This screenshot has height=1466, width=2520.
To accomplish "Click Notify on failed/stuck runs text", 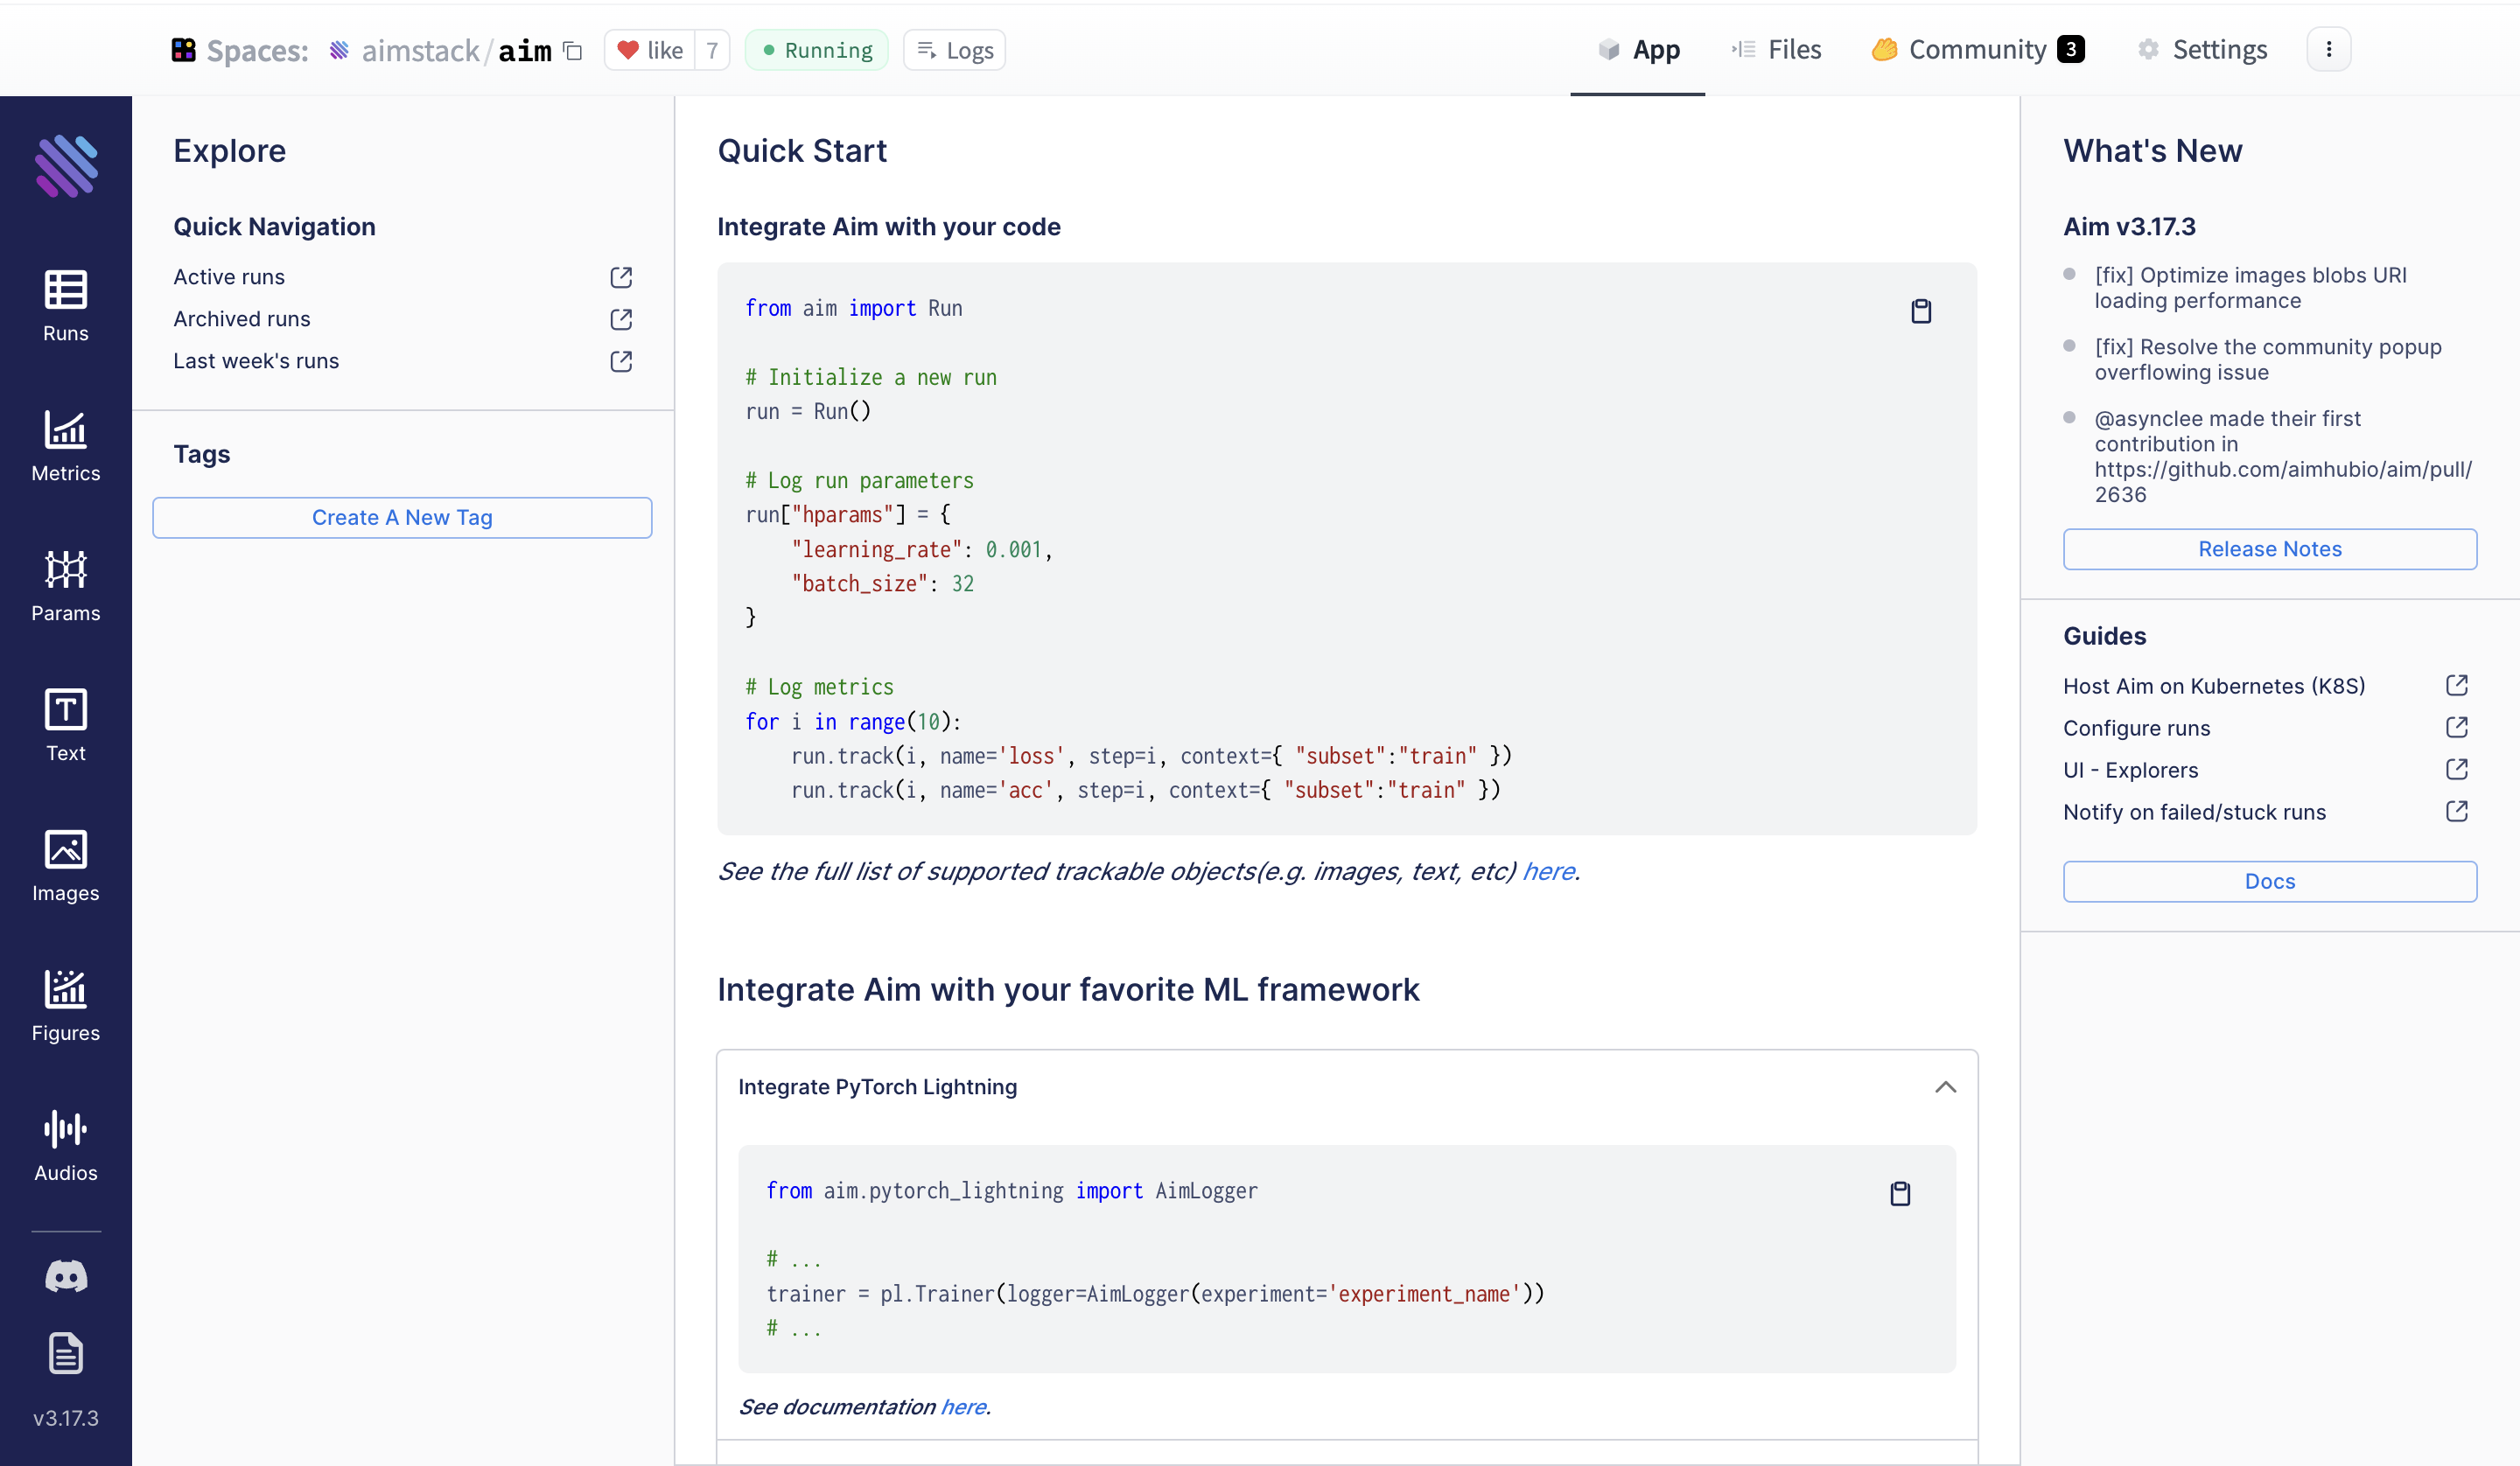I will click(x=2194, y=812).
